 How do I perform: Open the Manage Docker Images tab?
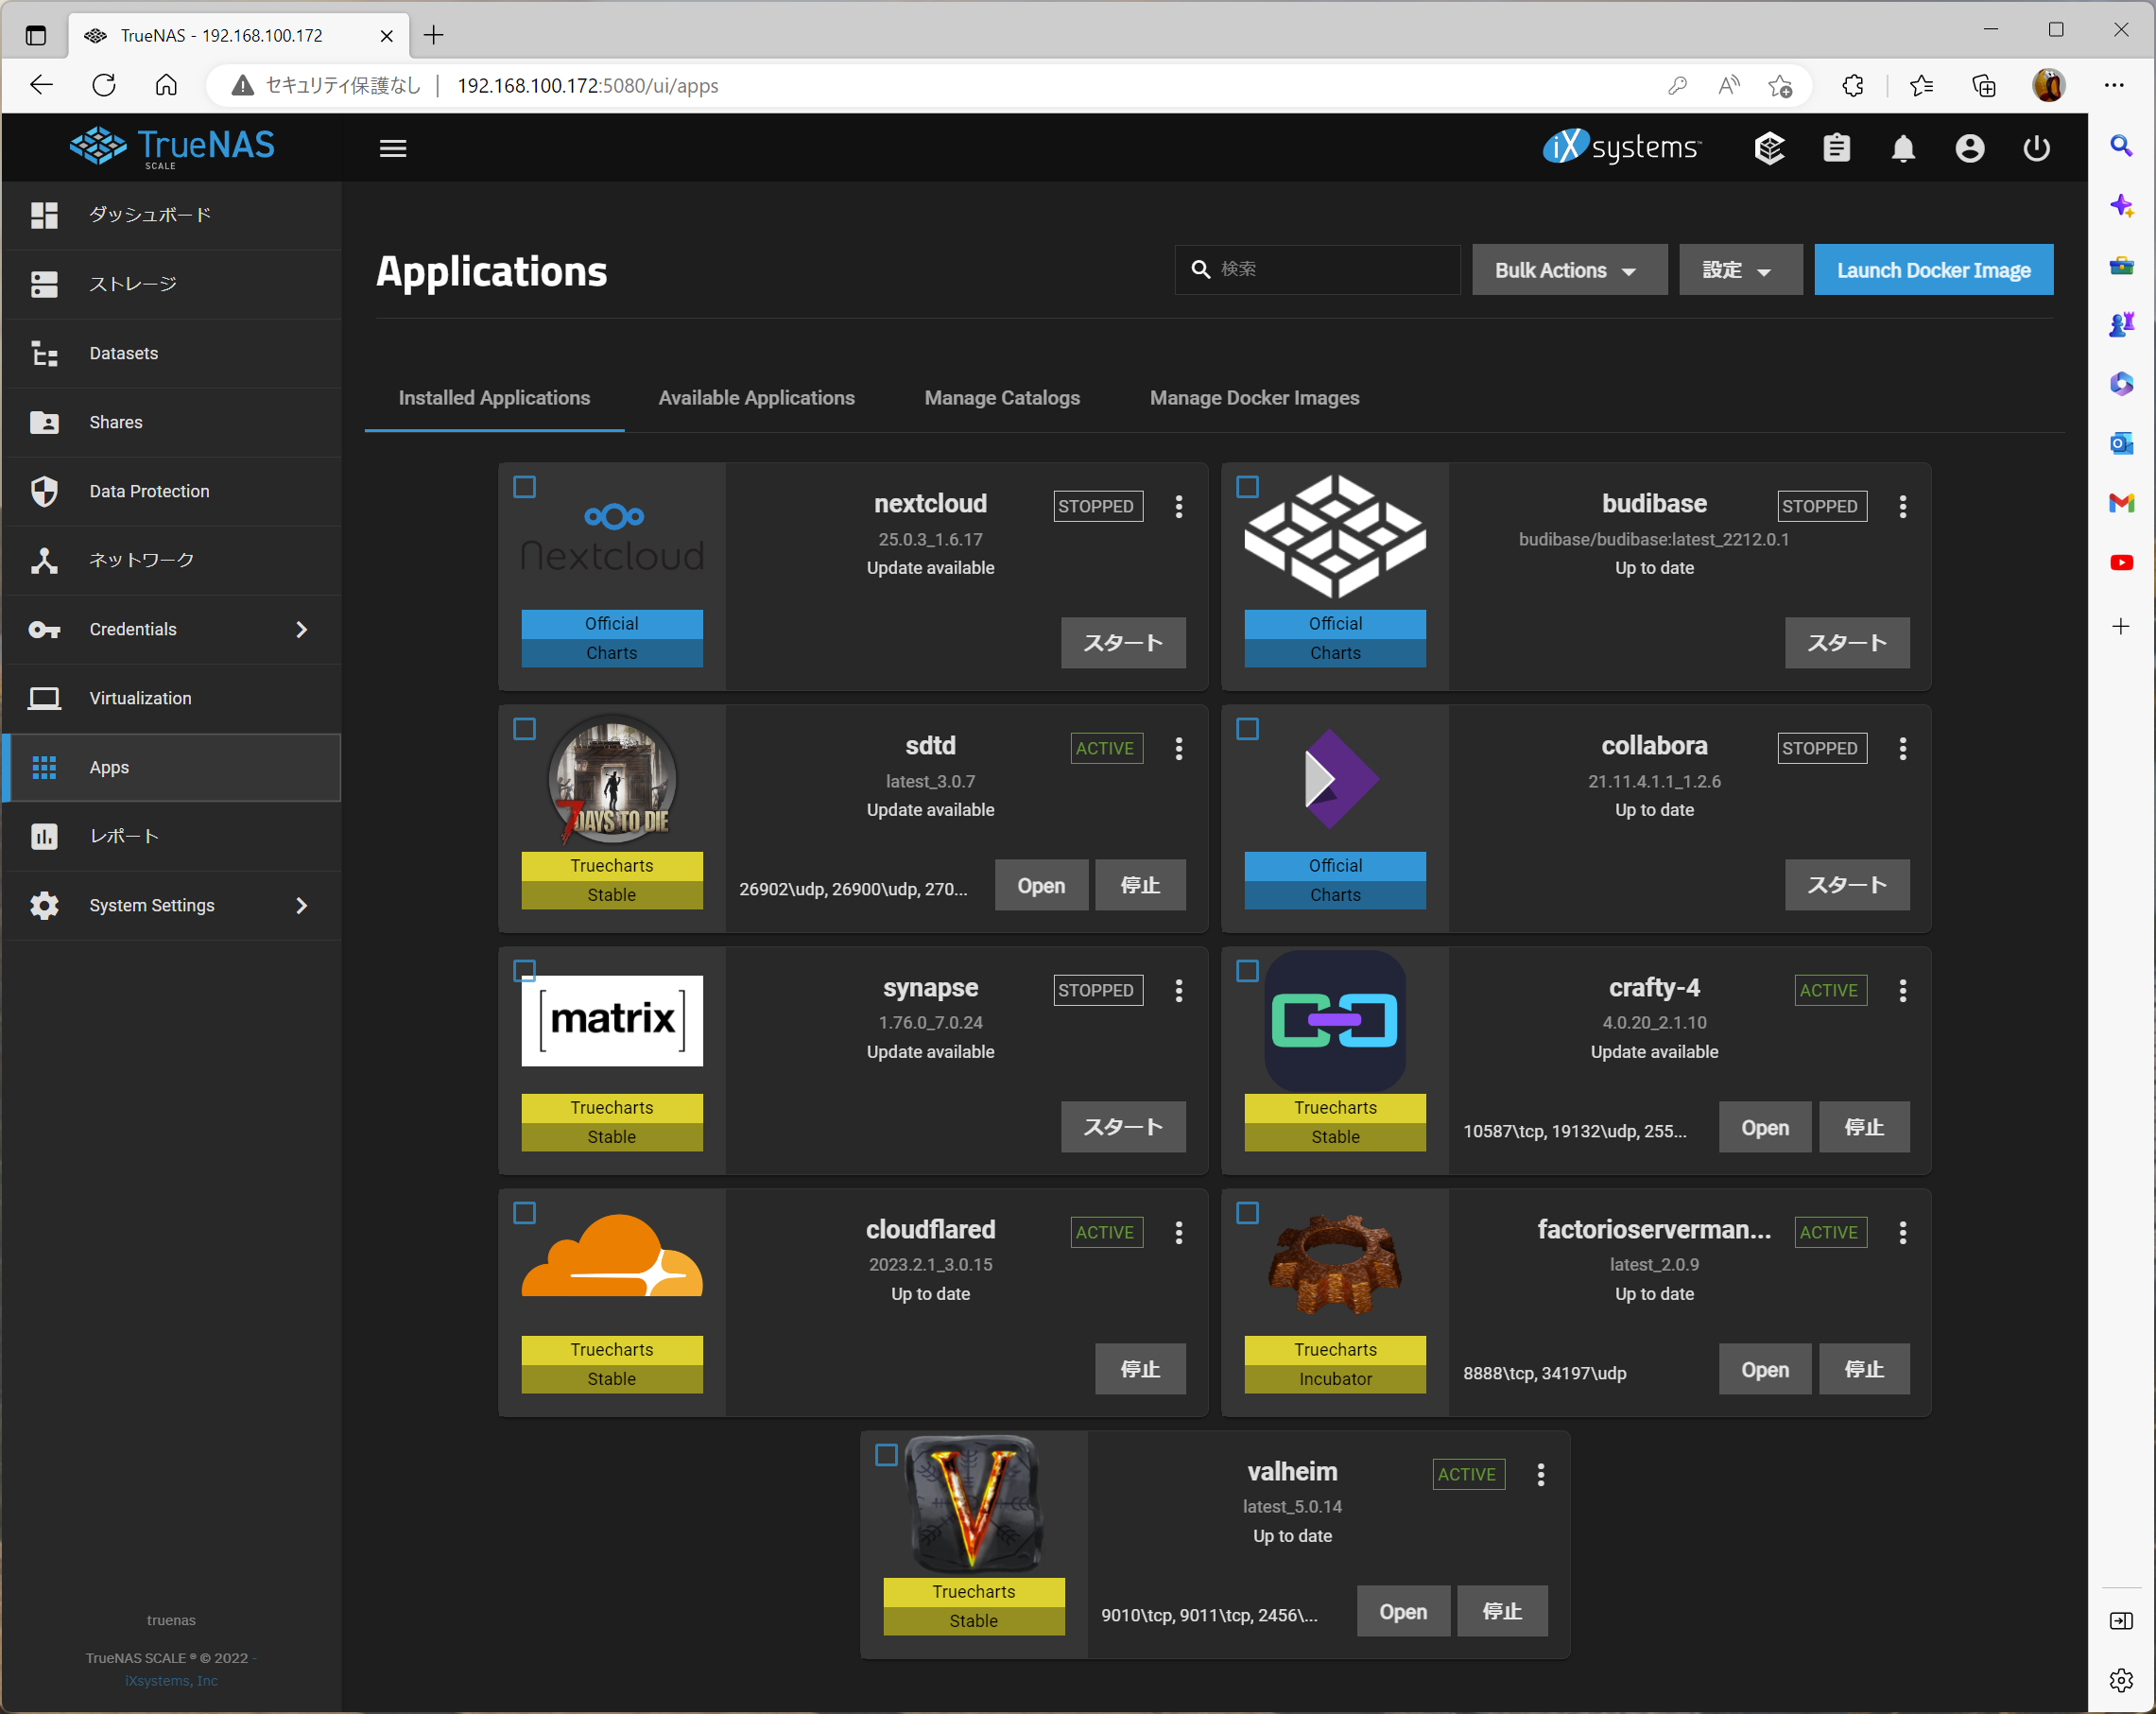pyautogui.click(x=1255, y=397)
